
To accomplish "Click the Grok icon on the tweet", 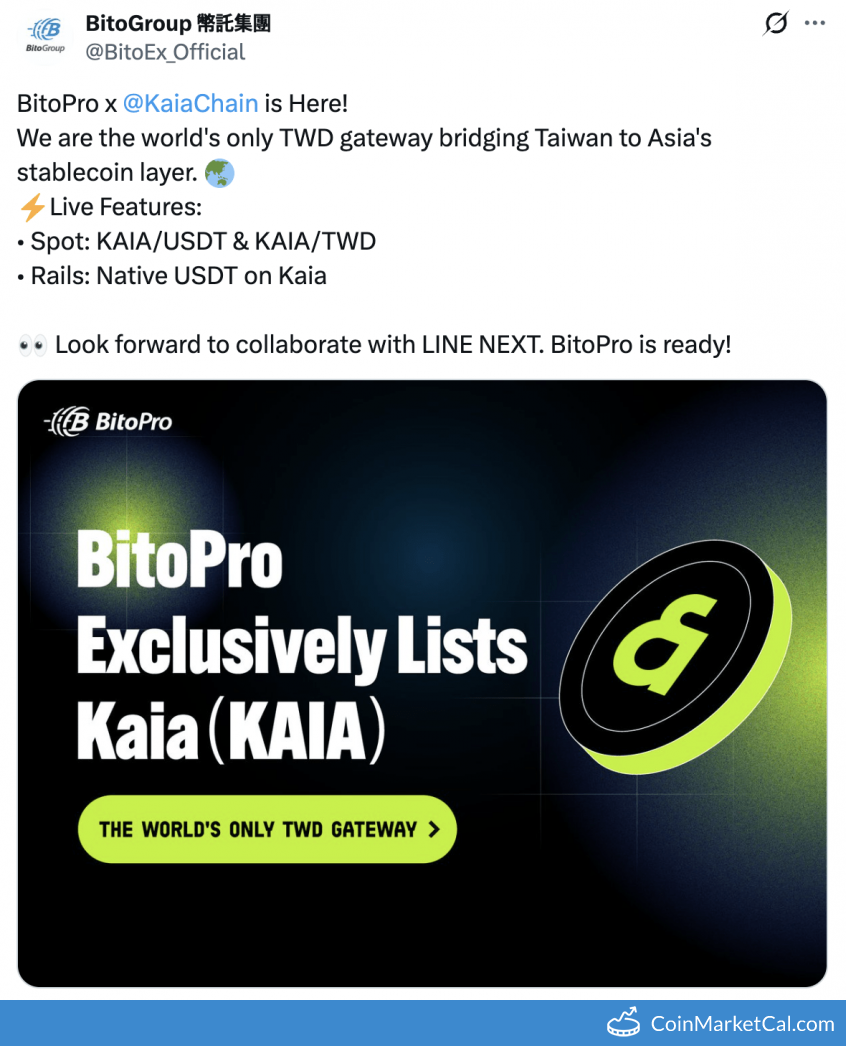I will (x=776, y=23).
